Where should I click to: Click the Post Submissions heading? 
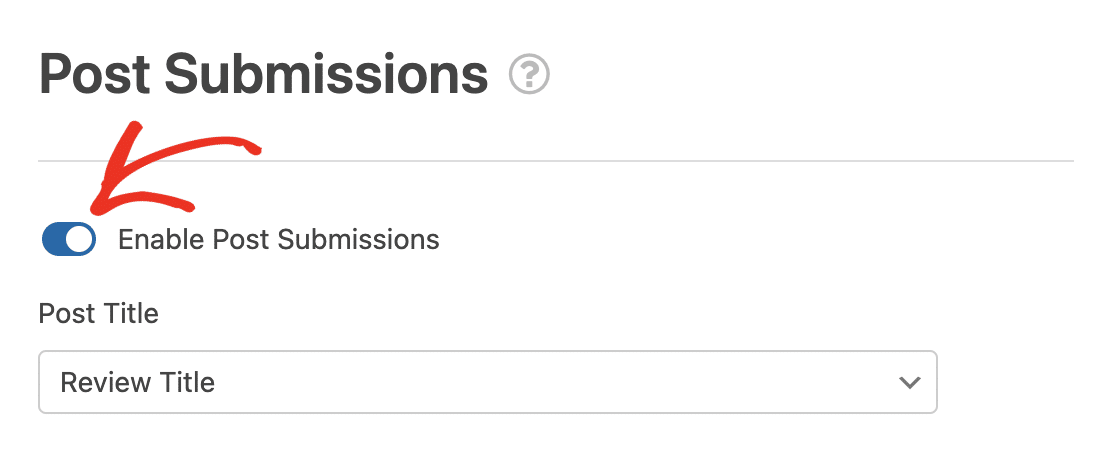coord(263,73)
